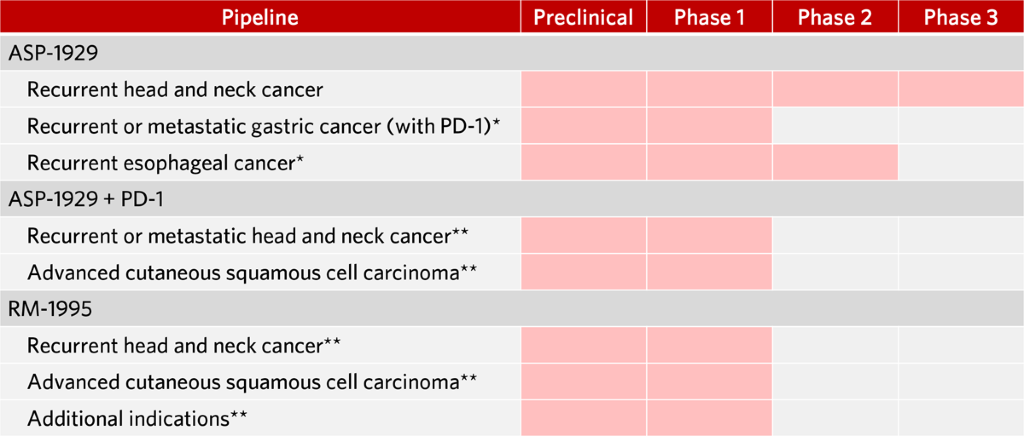Click the Additional indications row label
The image size is (1024, 436).
[x=137, y=417]
